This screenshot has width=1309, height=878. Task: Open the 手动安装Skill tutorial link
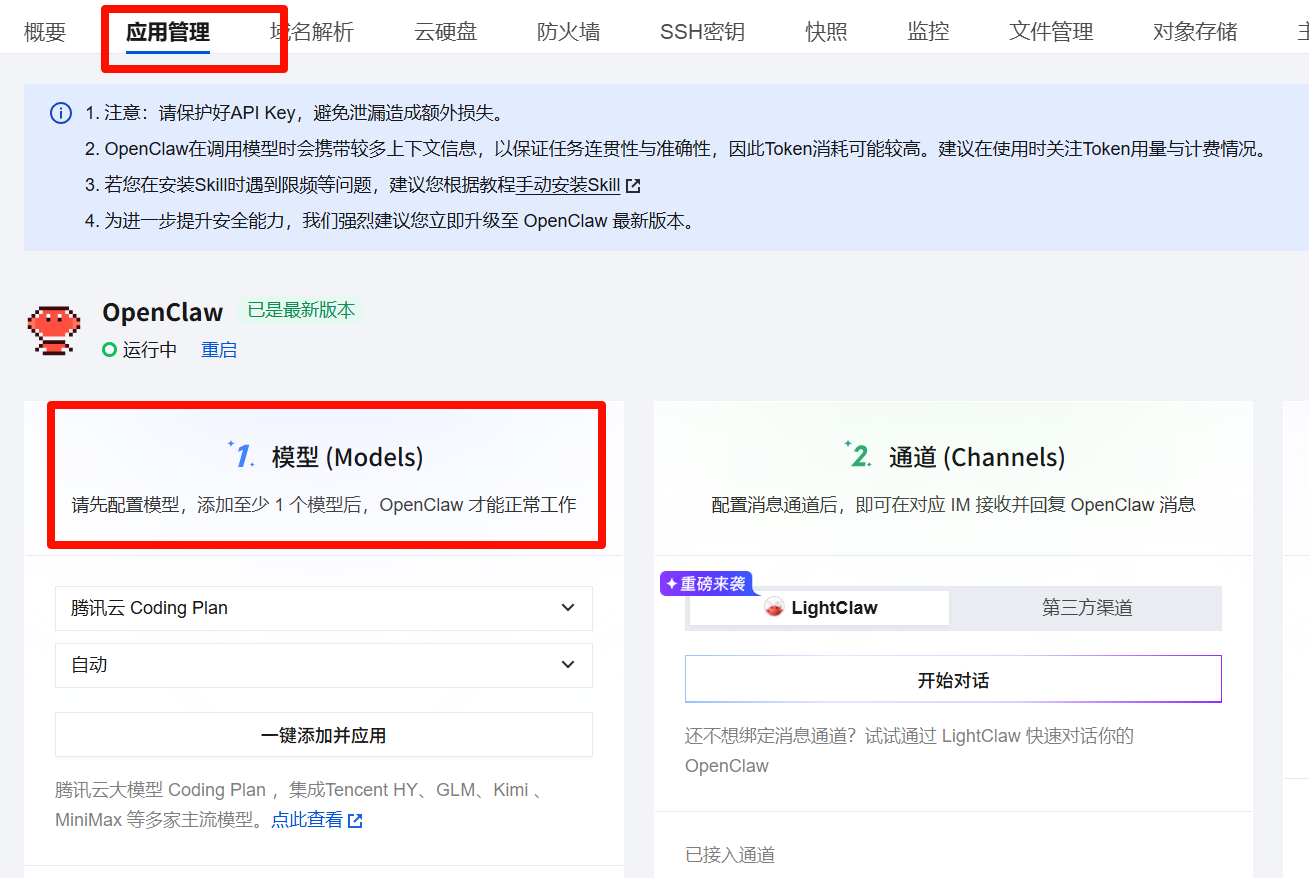567,185
